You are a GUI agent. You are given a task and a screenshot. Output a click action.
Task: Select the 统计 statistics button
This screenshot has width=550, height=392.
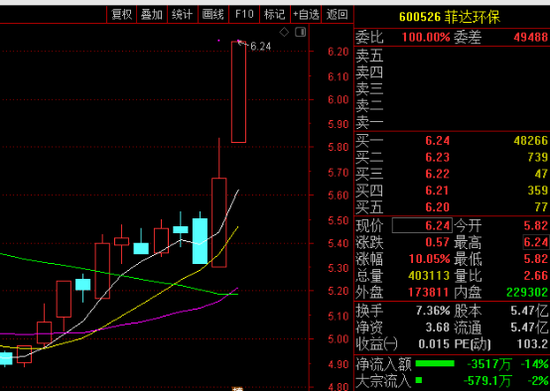point(182,14)
